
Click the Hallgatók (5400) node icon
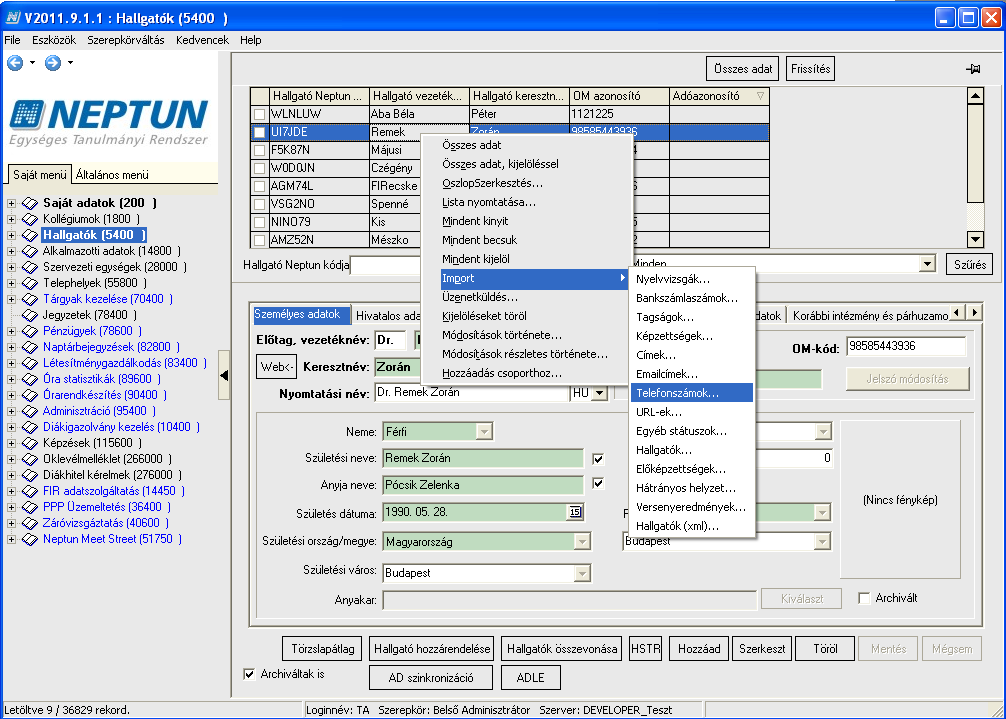(x=30, y=235)
